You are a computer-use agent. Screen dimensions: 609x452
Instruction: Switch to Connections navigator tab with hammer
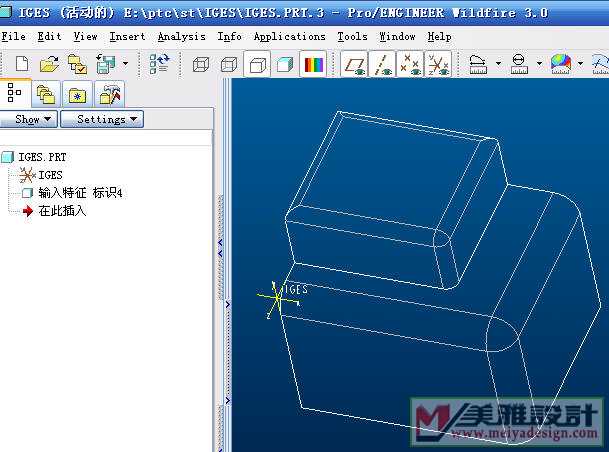tap(110, 94)
